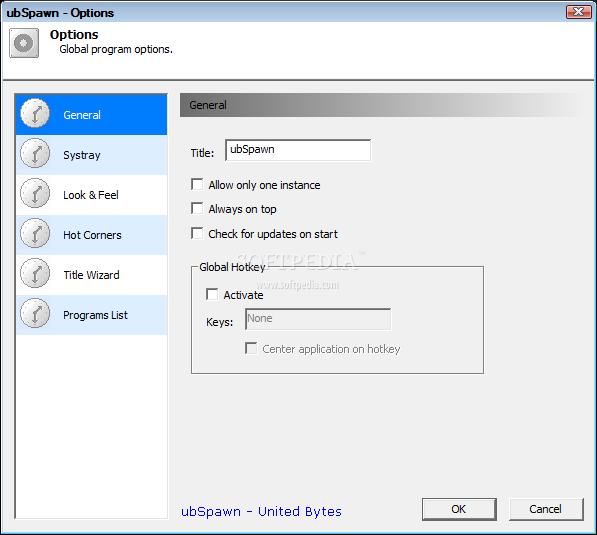Go to Hot Corners settings

pos(92,235)
